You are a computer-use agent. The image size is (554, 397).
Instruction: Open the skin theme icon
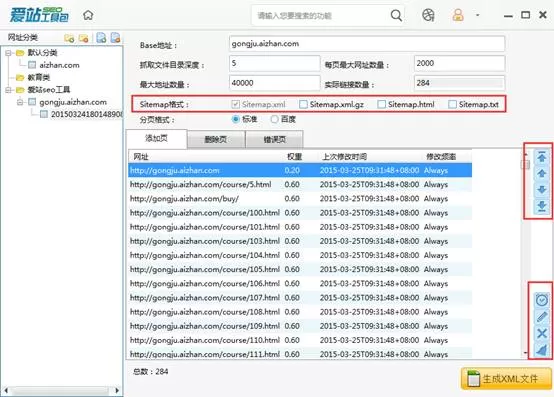(428, 15)
